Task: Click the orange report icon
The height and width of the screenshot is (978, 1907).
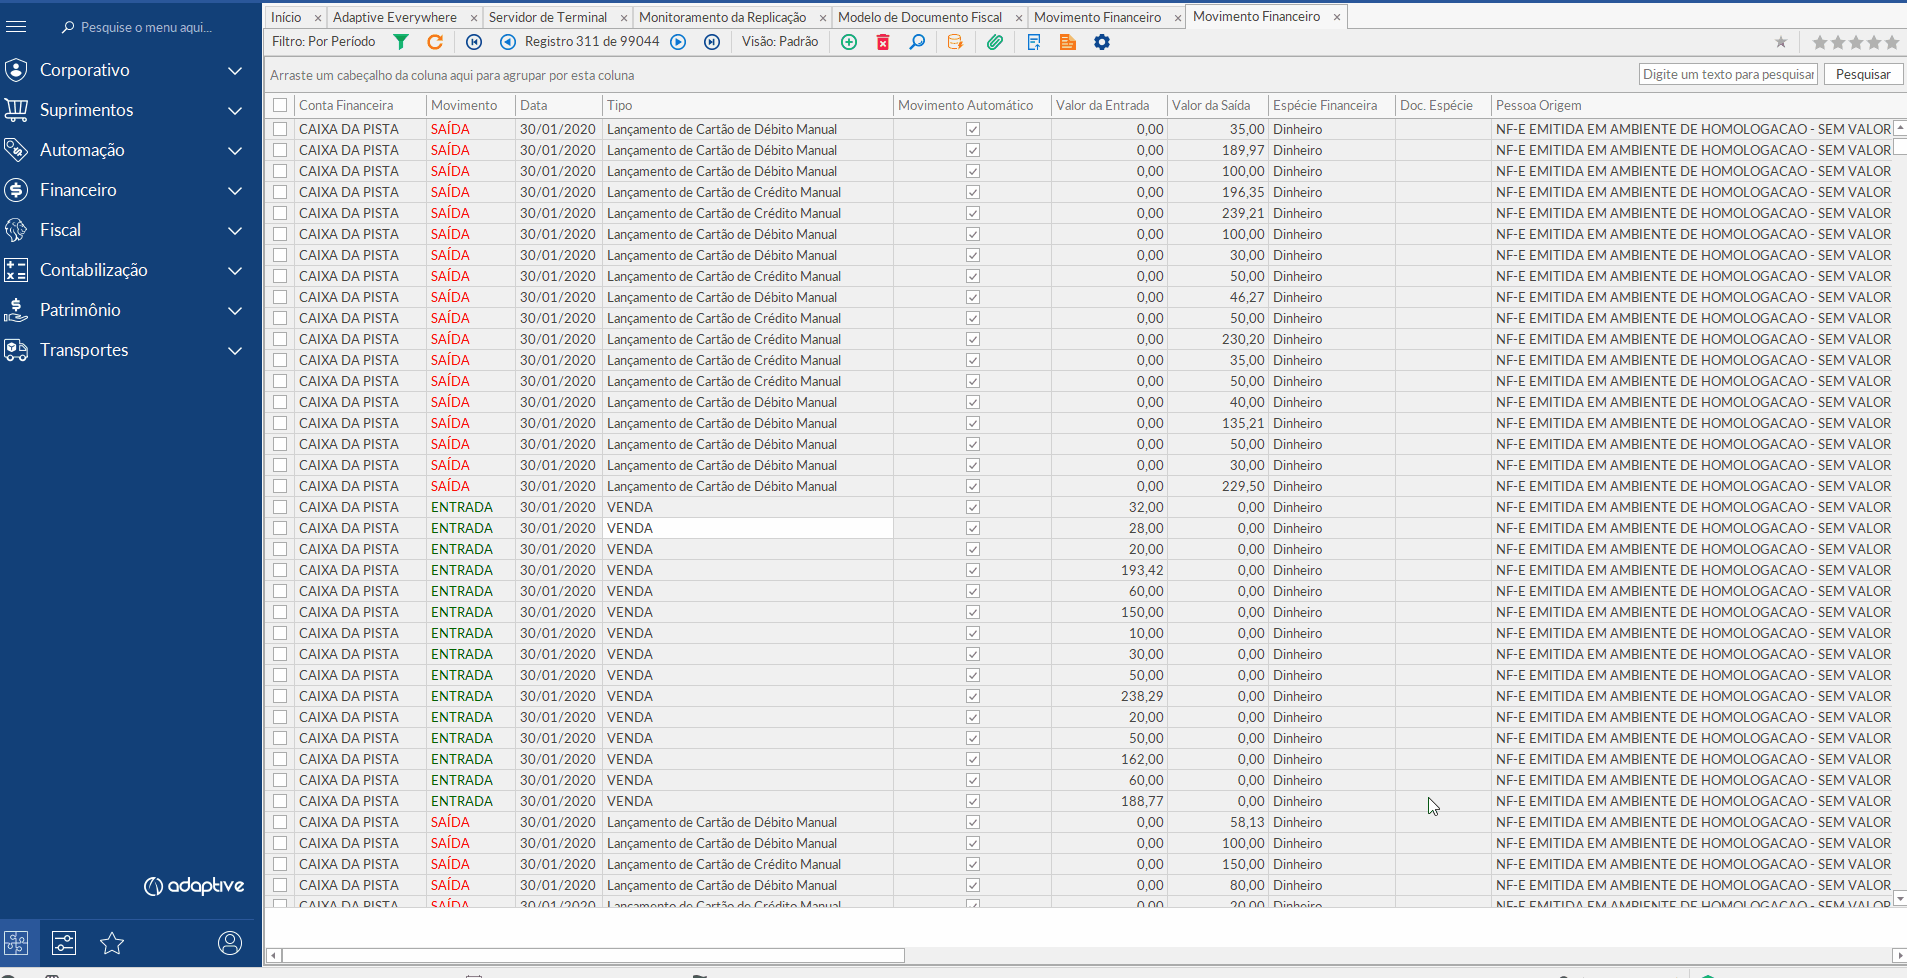Action: (x=1068, y=42)
